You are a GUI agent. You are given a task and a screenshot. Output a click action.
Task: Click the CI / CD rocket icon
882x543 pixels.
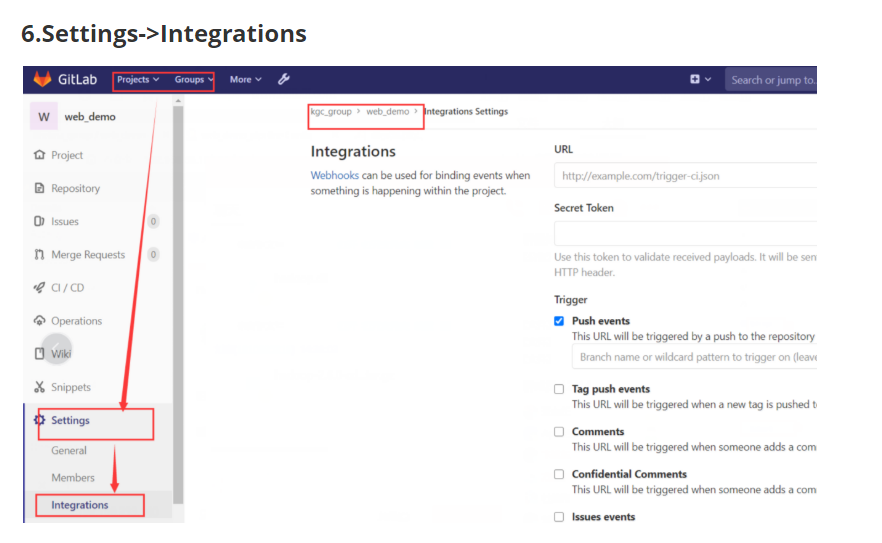(x=40, y=288)
